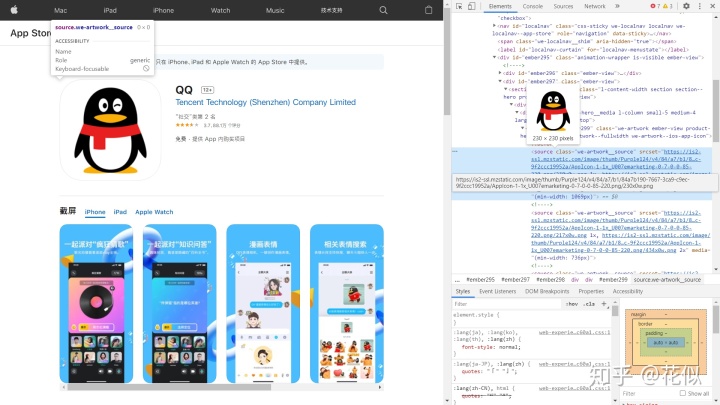Select the Styles sub-tab

(462, 291)
